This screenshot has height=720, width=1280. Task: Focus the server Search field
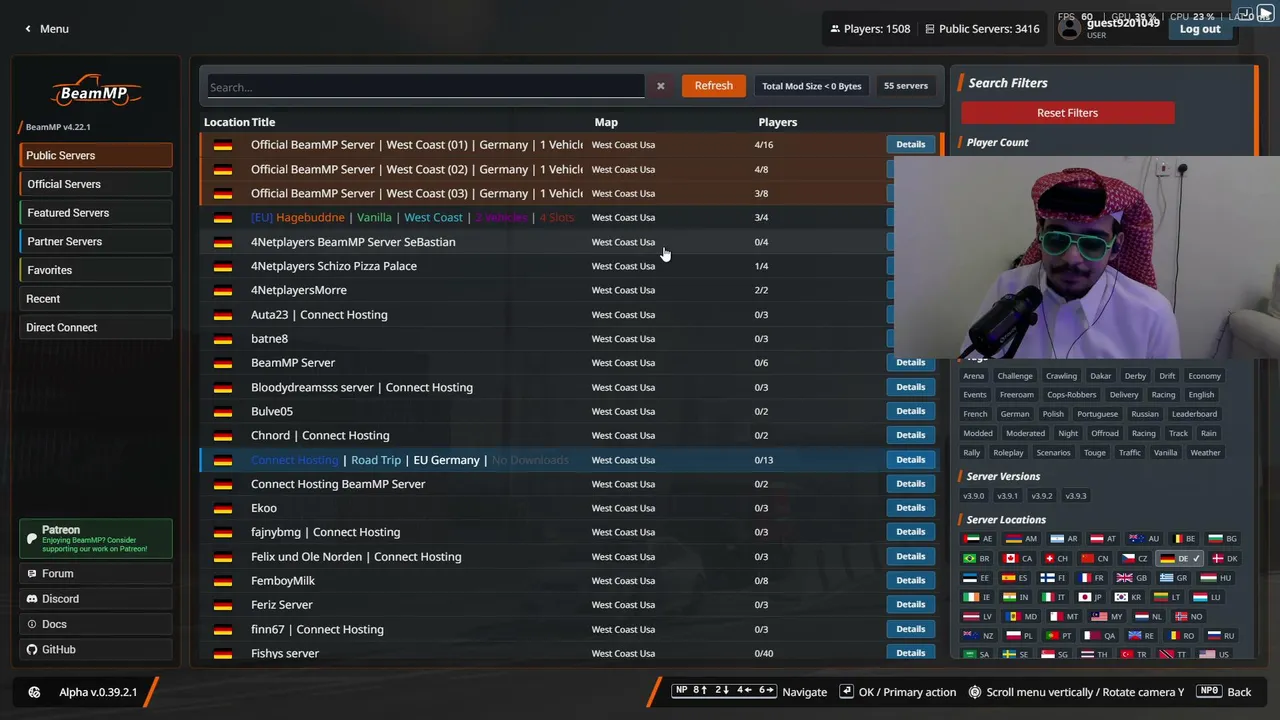tap(426, 87)
